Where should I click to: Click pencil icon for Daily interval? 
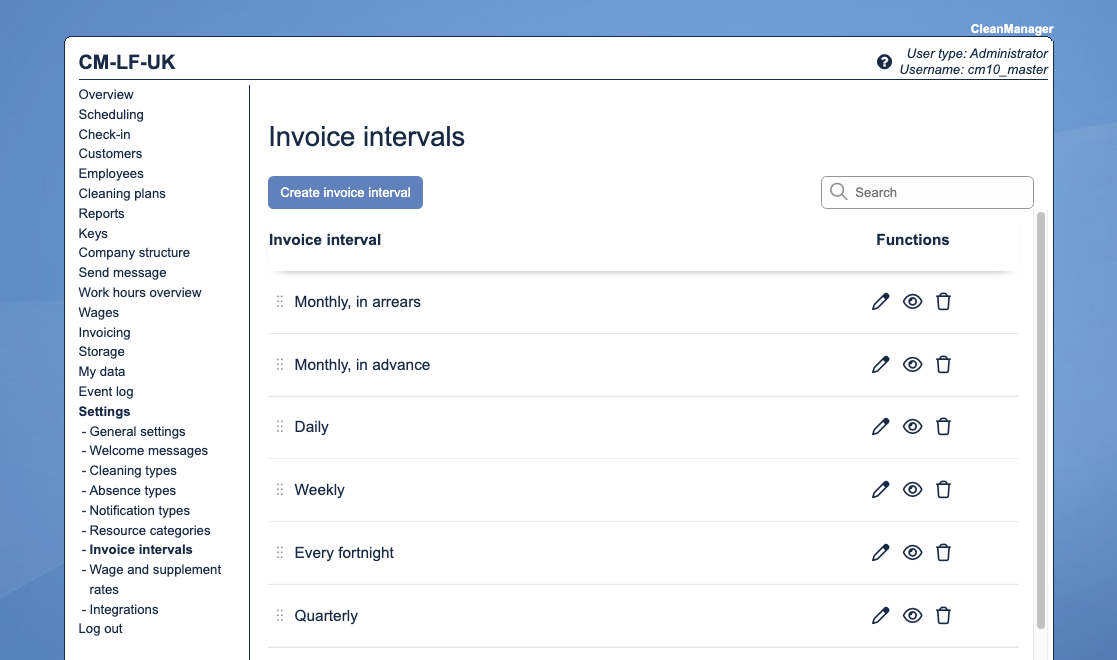pyautogui.click(x=880, y=427)
